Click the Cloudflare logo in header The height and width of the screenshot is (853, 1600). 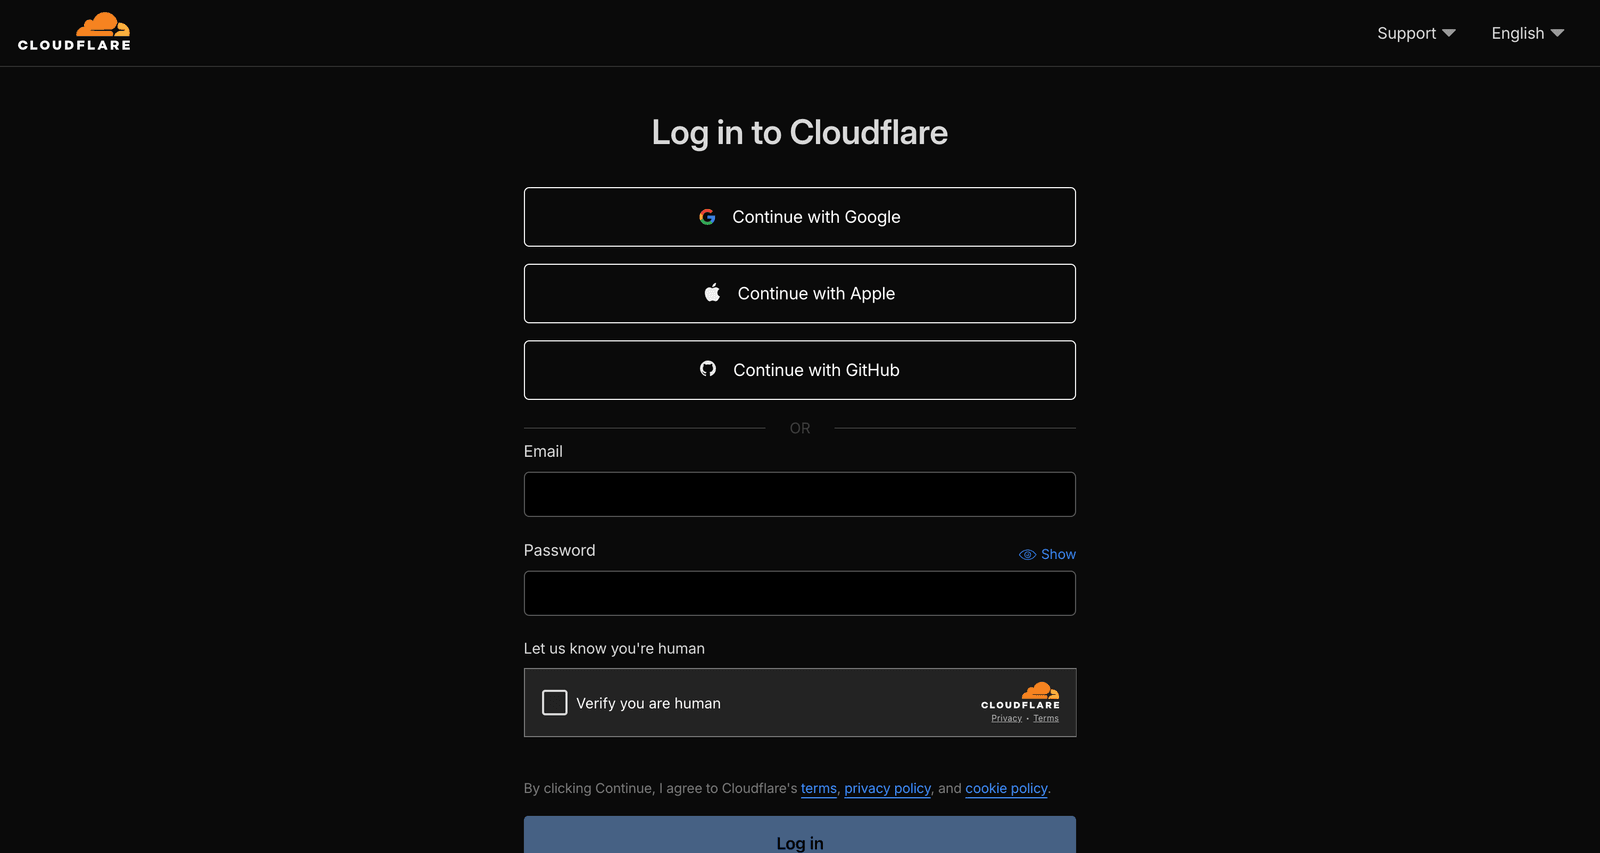coord(74,32)
